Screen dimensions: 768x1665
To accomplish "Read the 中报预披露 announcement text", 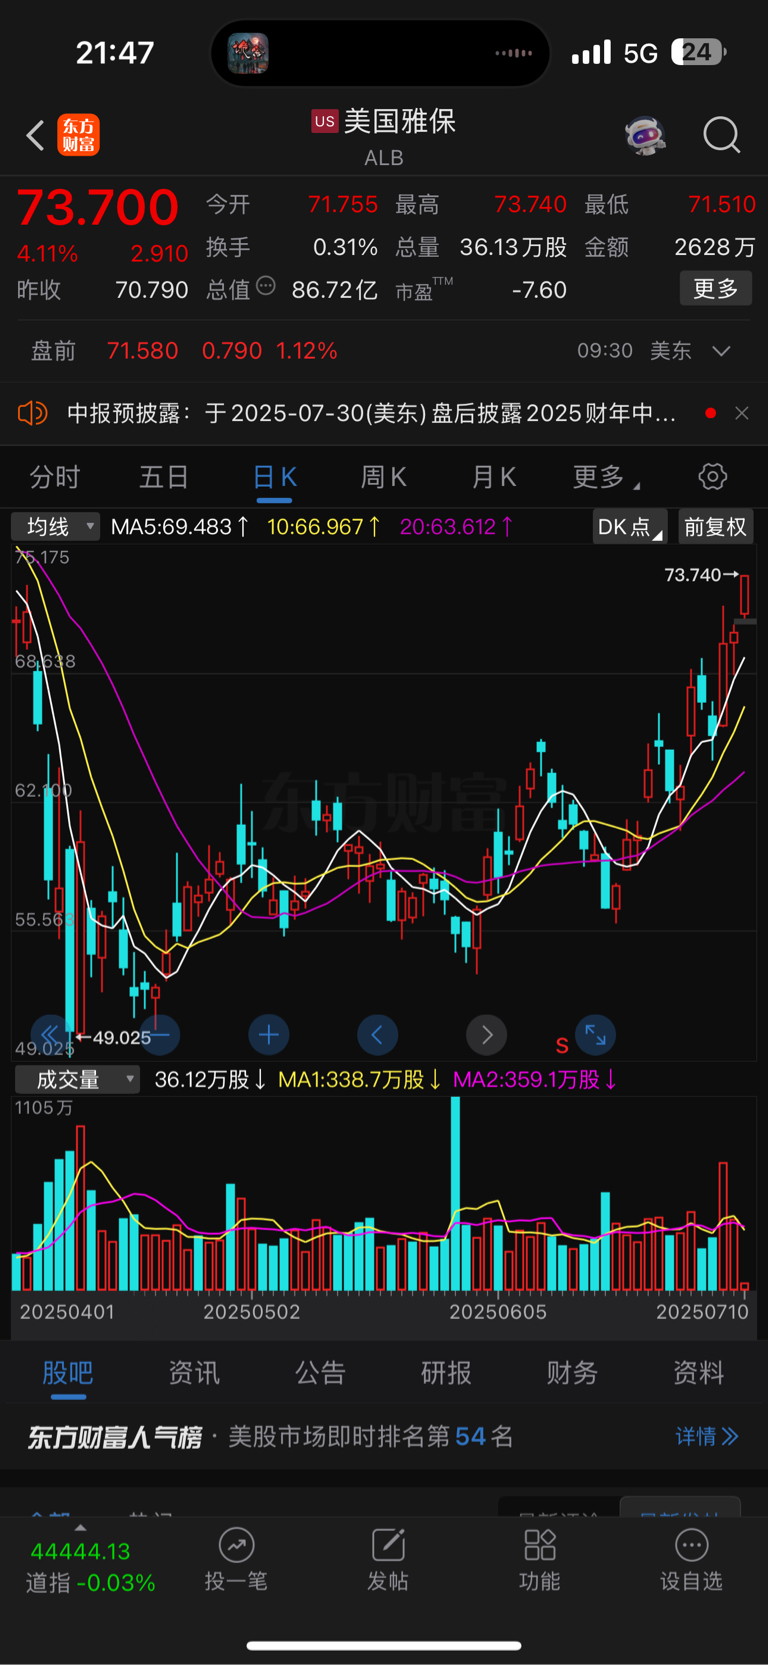I will (372, 413).
